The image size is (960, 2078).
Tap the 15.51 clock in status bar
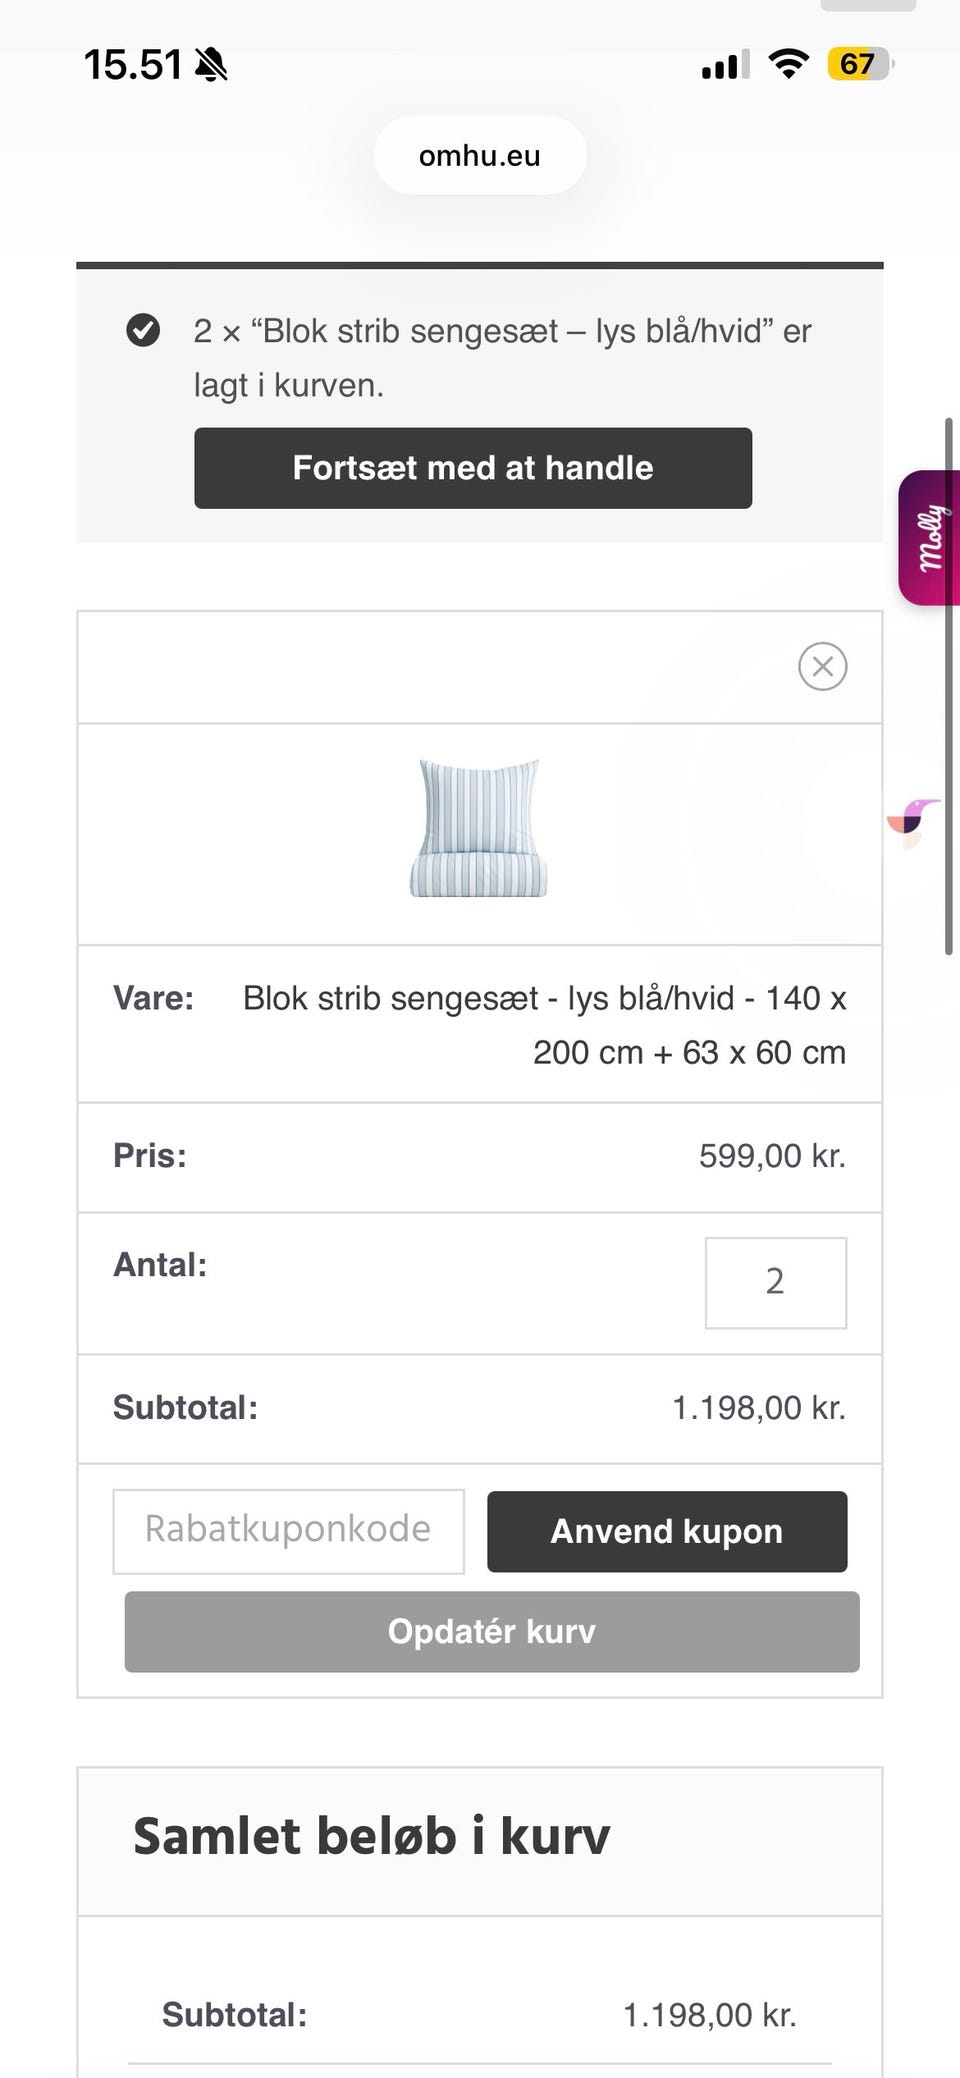point(132,66)
